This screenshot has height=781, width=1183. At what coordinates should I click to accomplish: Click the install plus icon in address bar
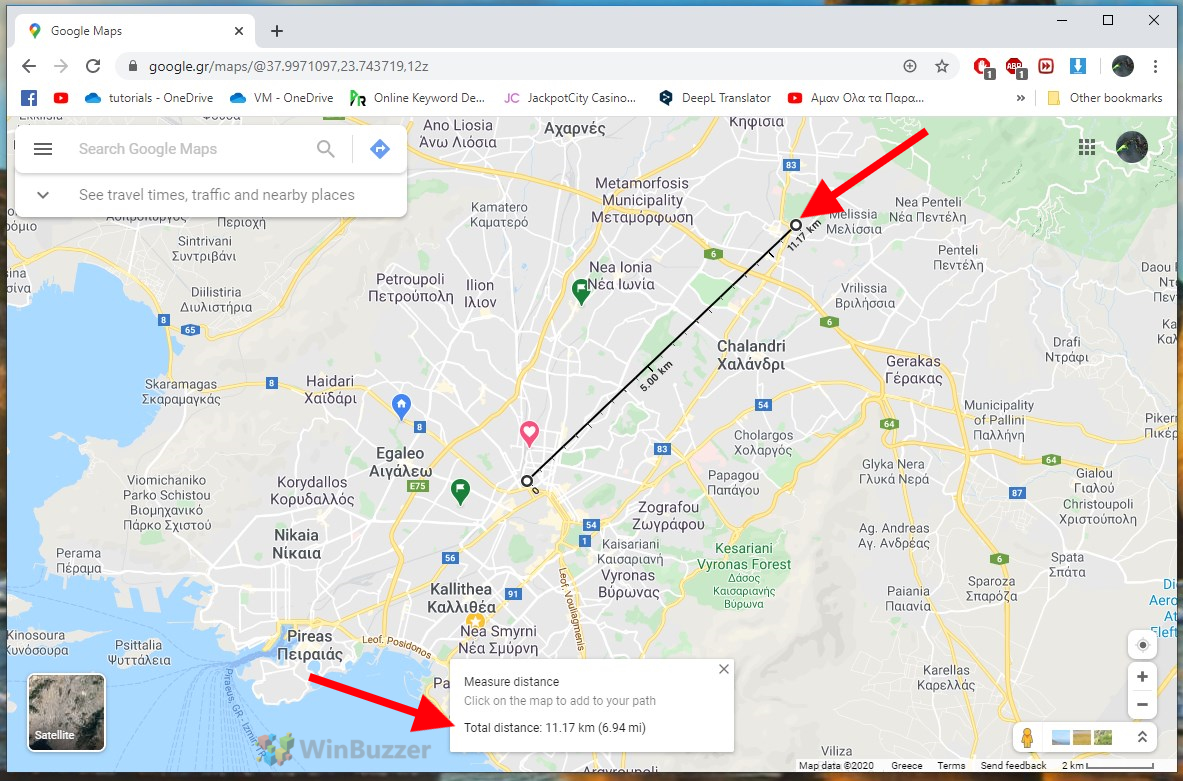click(910, 66)
